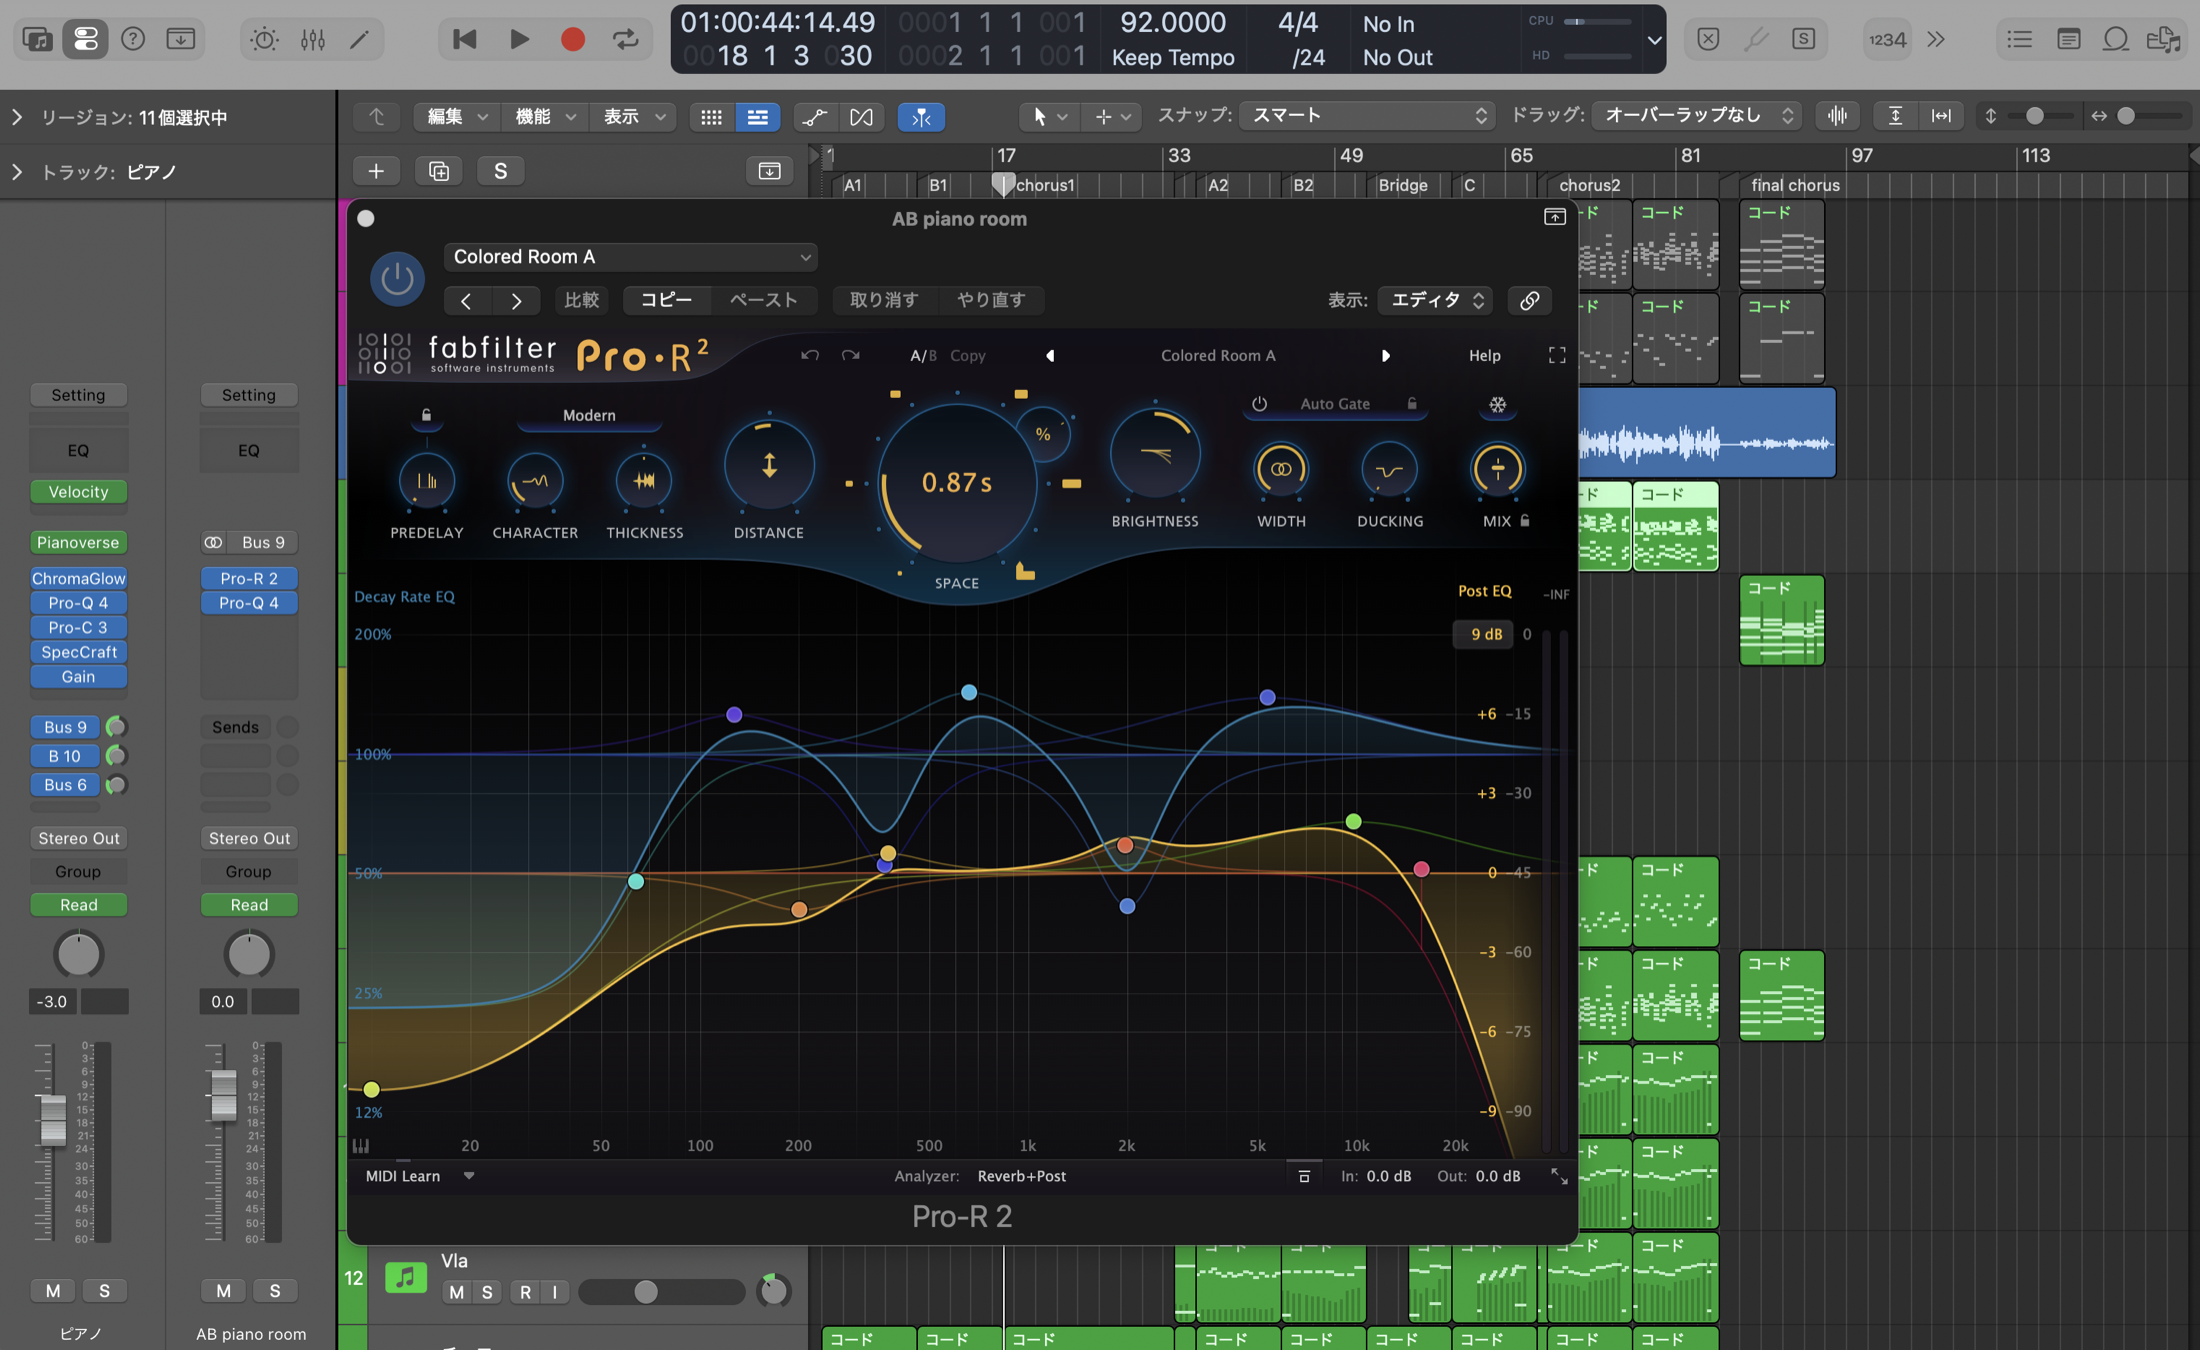Click the Freeze snowflake icon

[1497, 404]
